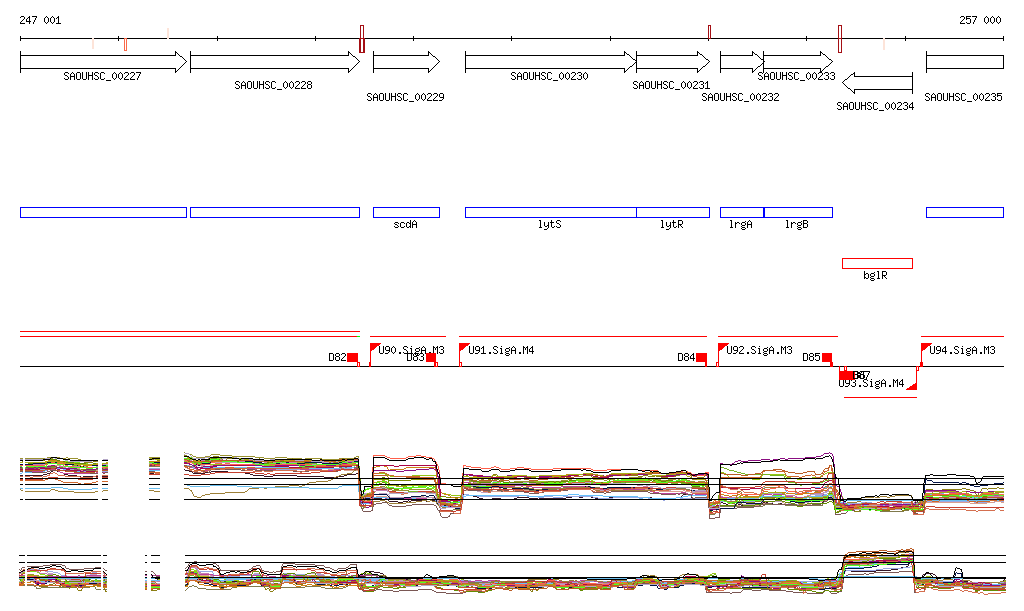Click the SAOUHSC_00231 gene arrow

(x=673, y=62)
